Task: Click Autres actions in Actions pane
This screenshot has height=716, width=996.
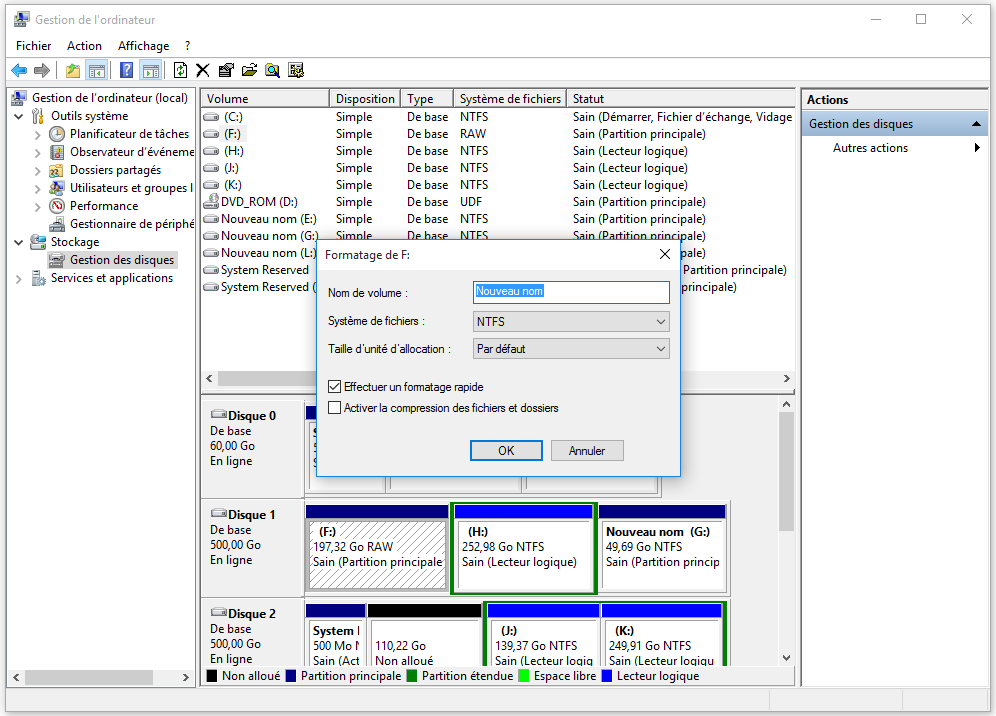Action: (x=870, y=147)
